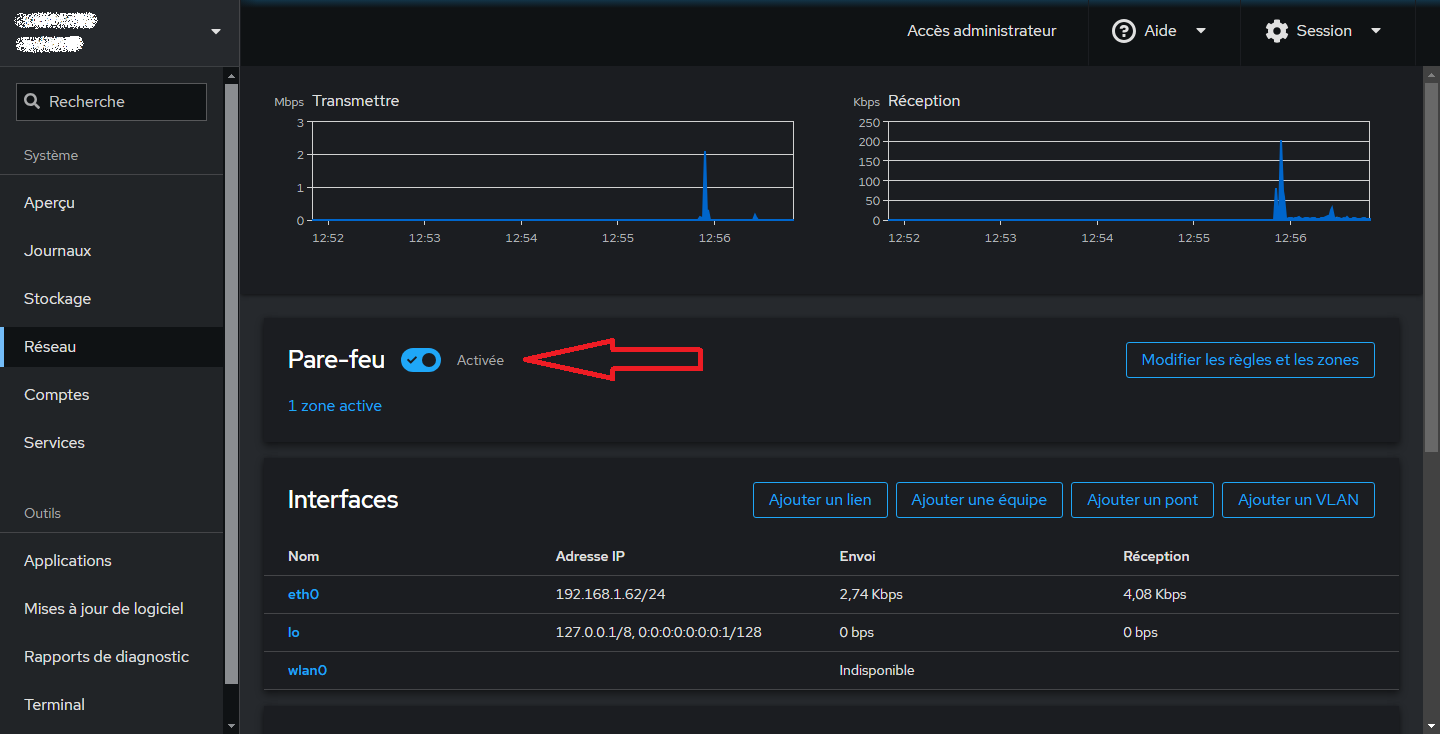The image size is (1440, 734).
Task: Click the Recherche search field
Action: [x=111, y=102]
